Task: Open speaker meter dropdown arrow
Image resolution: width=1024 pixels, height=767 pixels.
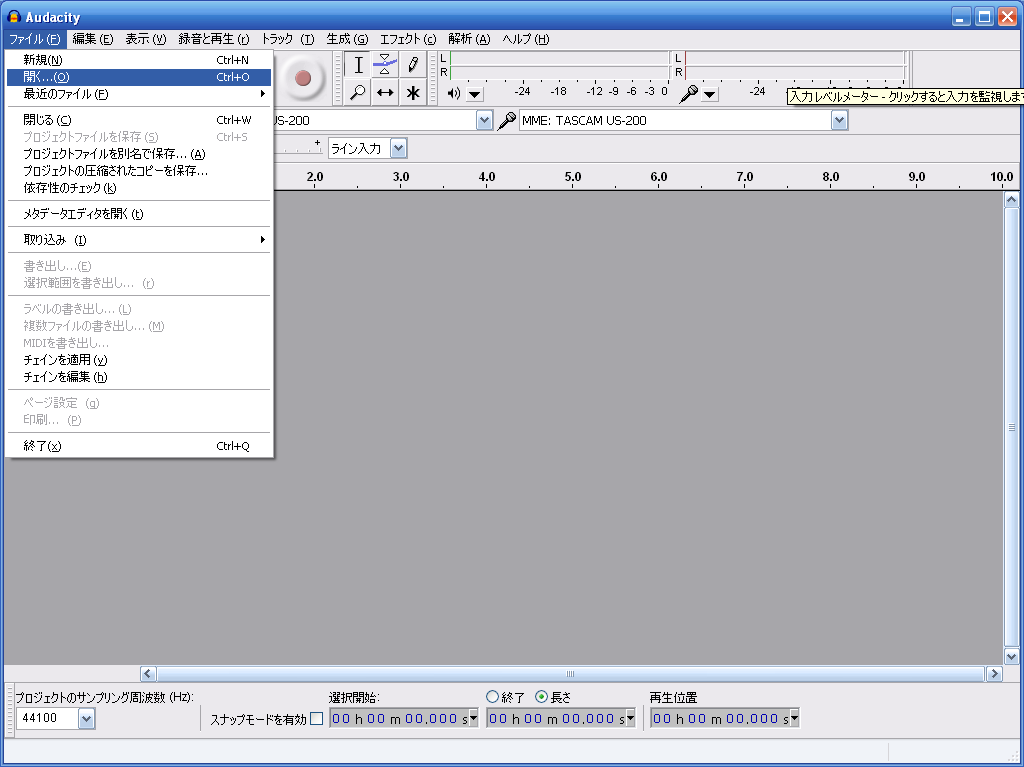Action: (x=475, y=95)
